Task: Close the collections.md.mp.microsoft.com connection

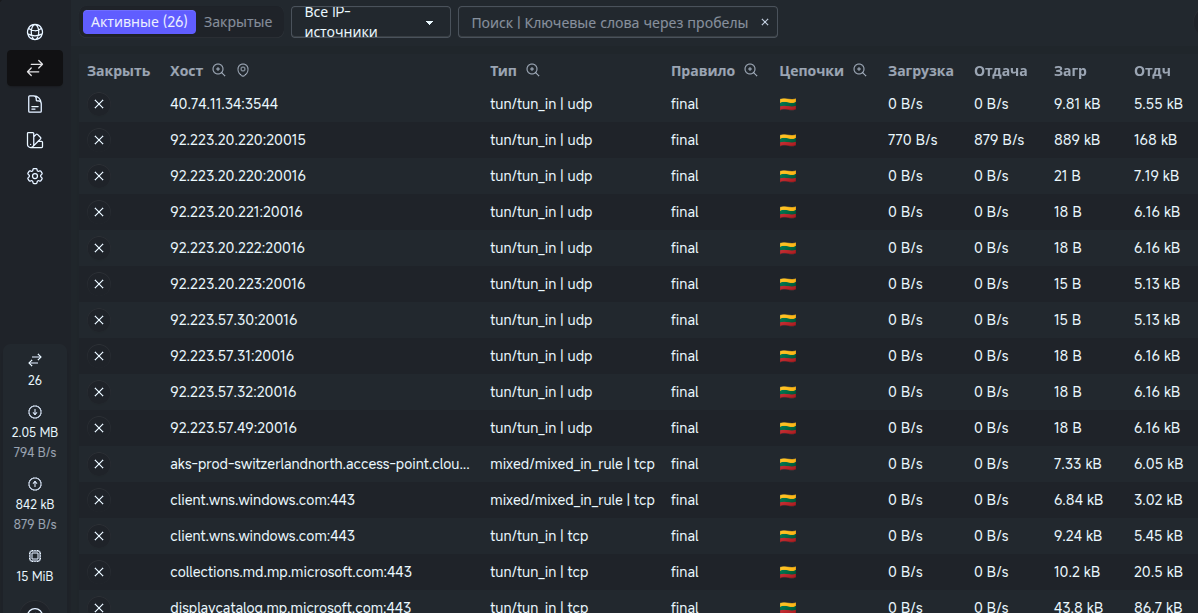Action: coord(99,572)
